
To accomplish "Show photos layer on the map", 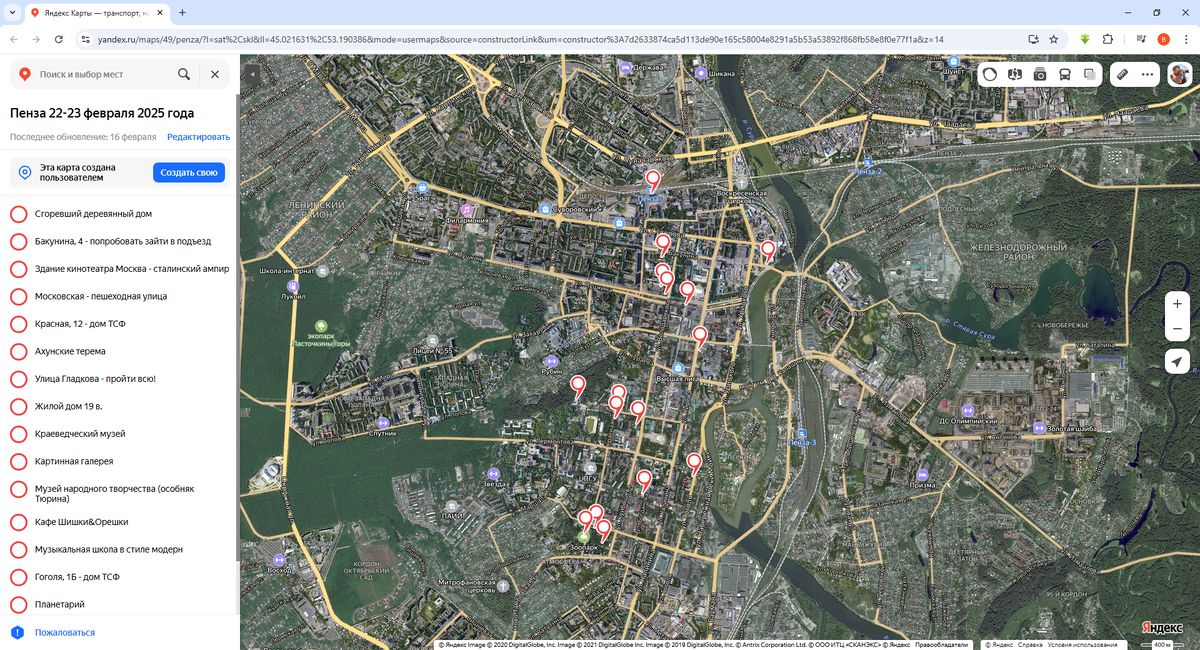I will coord(1040,74).
